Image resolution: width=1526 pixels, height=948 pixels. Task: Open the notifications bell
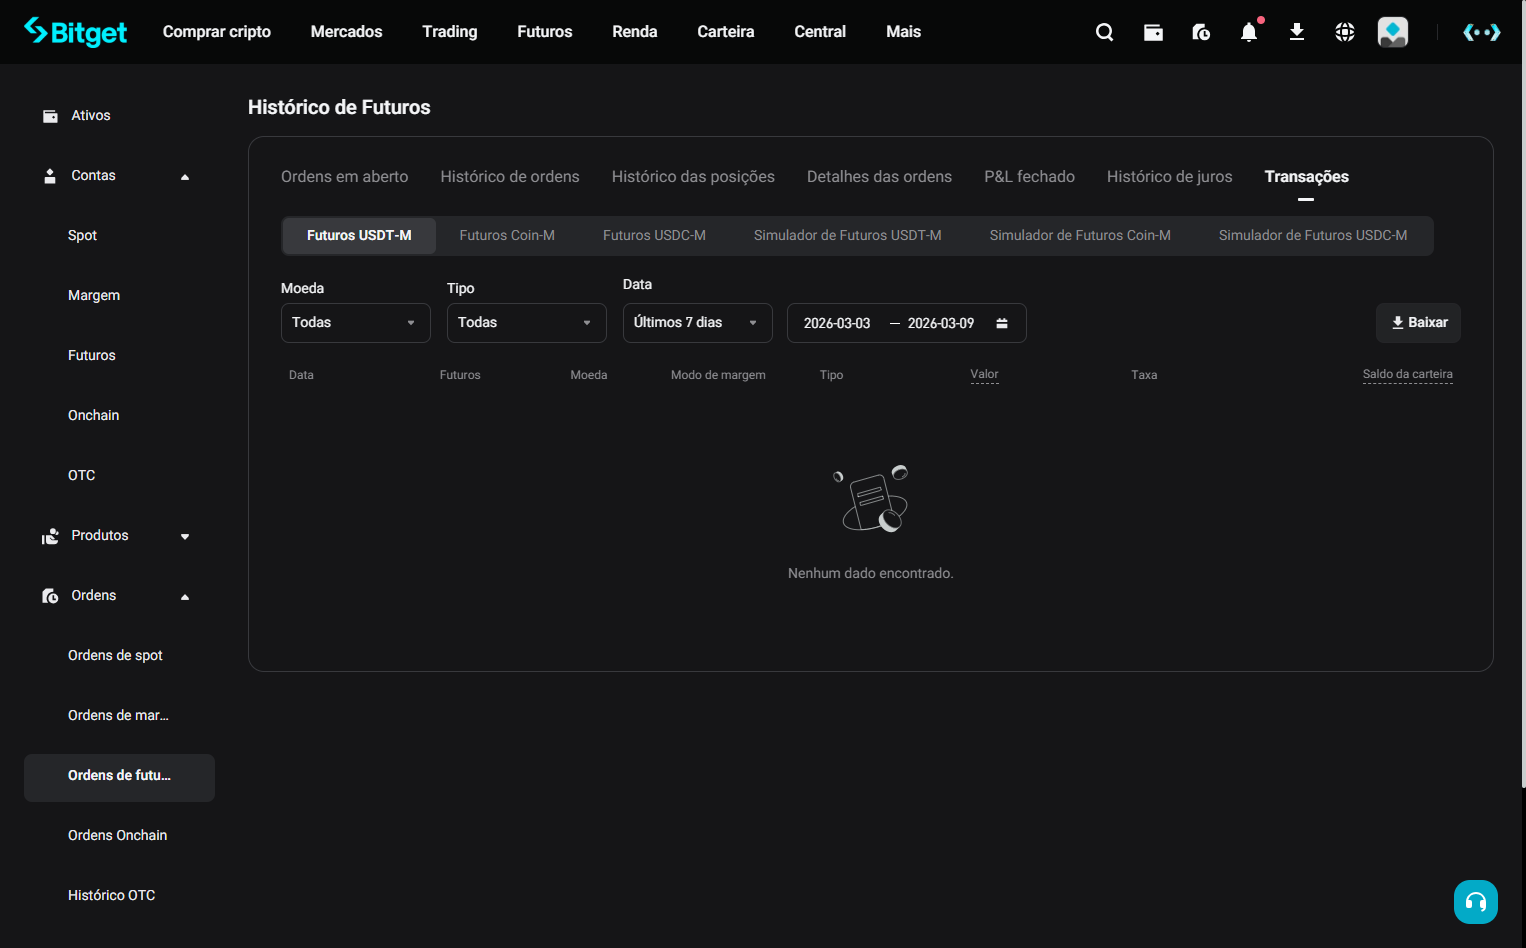(x=1249, y=32)
